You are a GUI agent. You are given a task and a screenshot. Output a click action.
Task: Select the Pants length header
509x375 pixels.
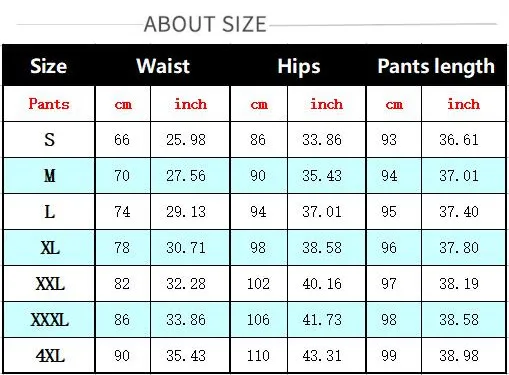436,66
